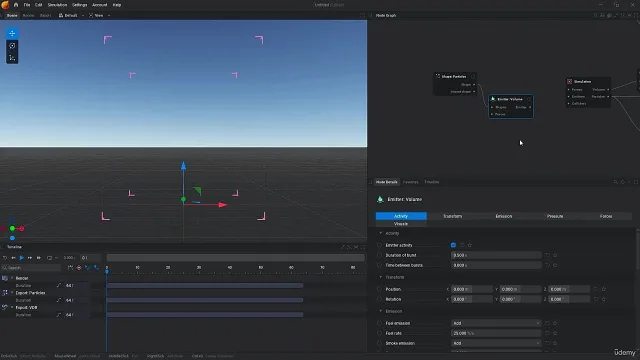The height and width of the screenshot is (360, 640).
Task: Click the timeline playhead marker at frame 0
Action: 107,271
